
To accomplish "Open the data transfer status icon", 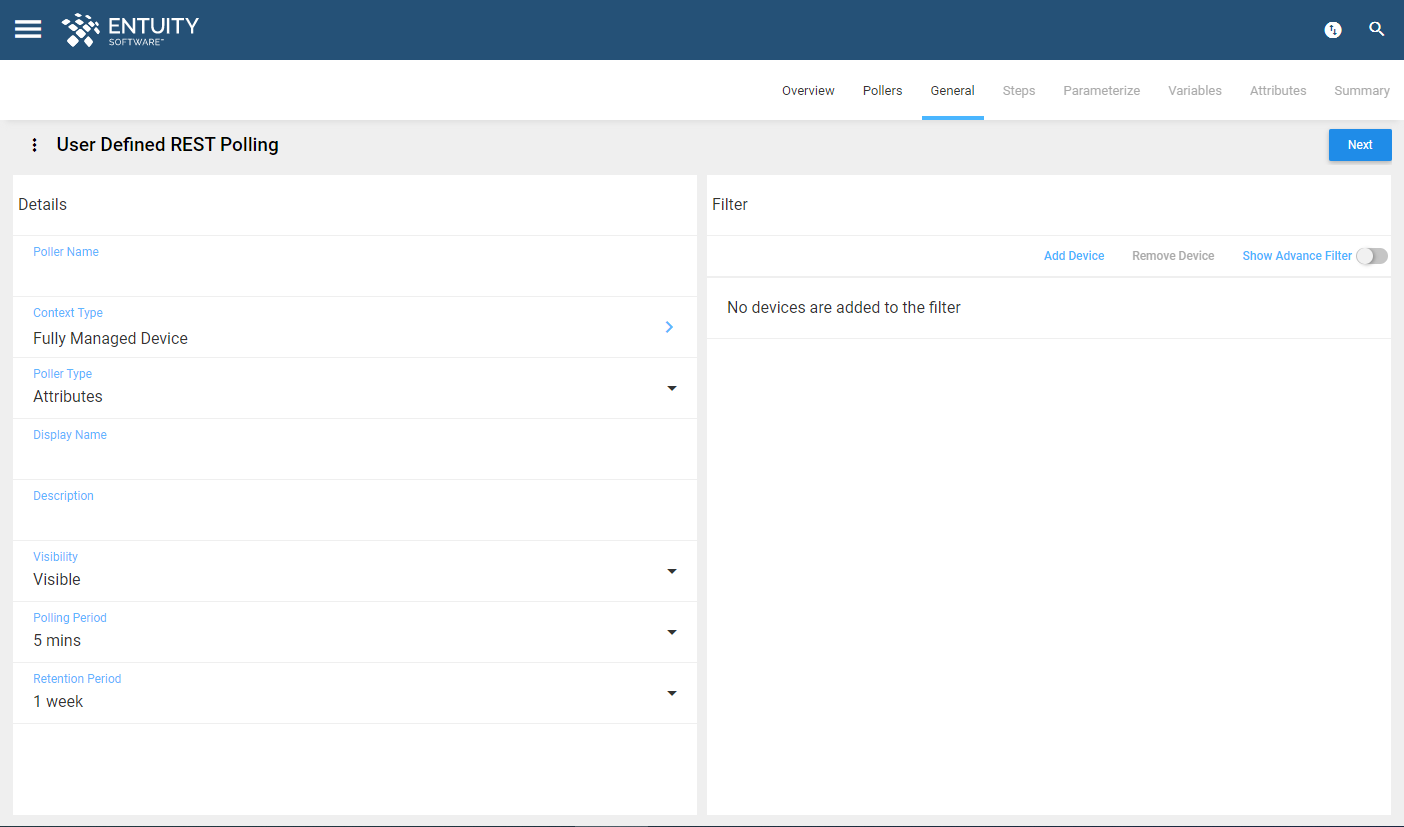I will 1333,30.
